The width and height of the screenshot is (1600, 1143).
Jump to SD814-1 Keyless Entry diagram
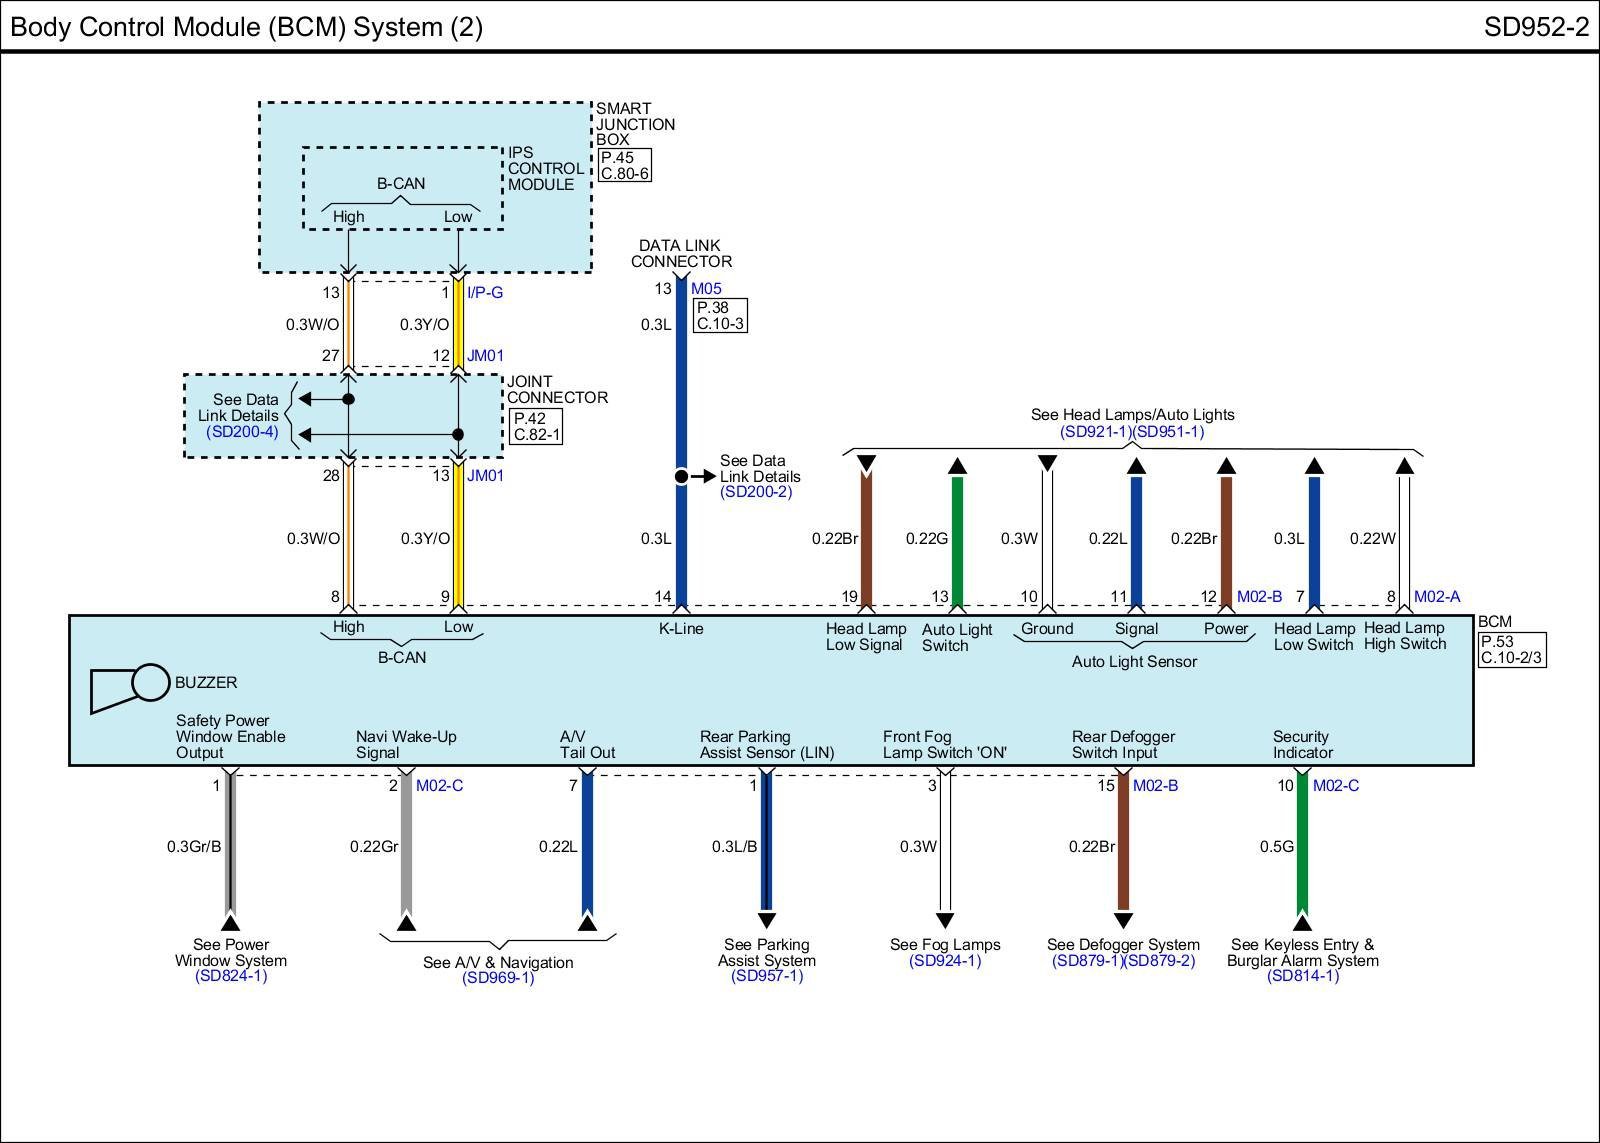coord(1302,976)
